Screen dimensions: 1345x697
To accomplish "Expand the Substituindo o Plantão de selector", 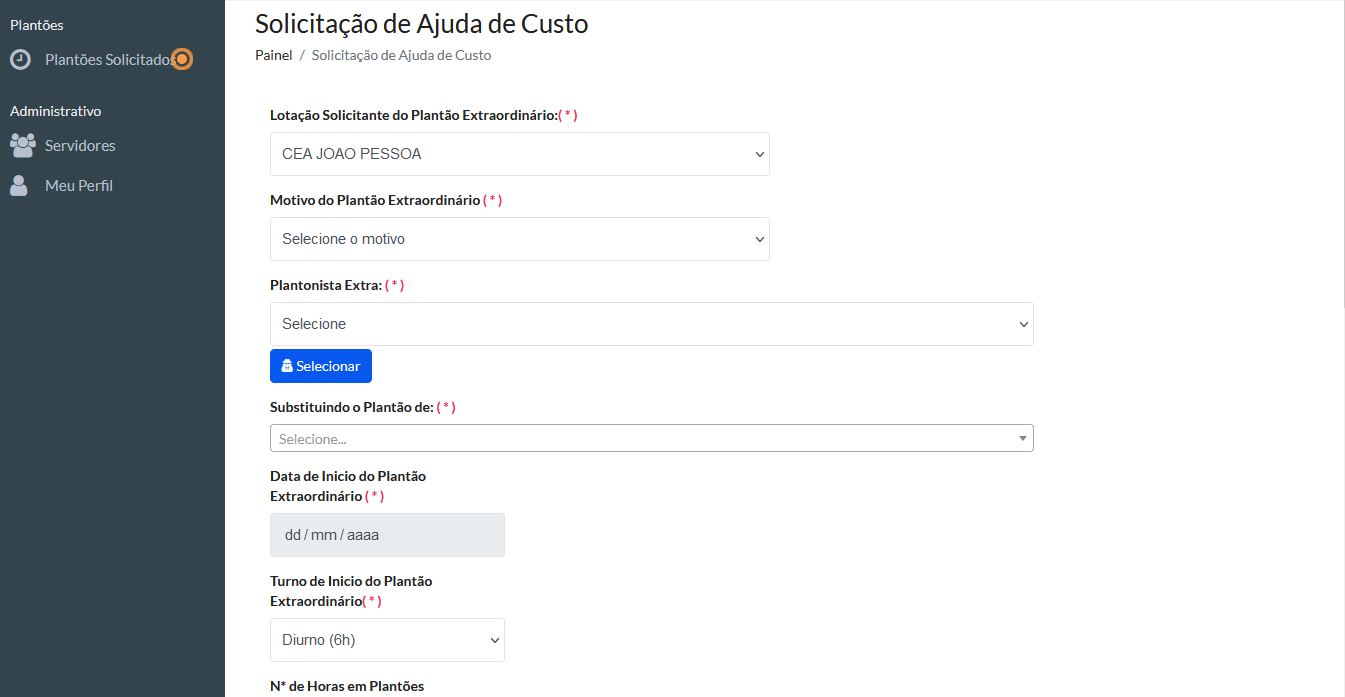I will [650, 438].
